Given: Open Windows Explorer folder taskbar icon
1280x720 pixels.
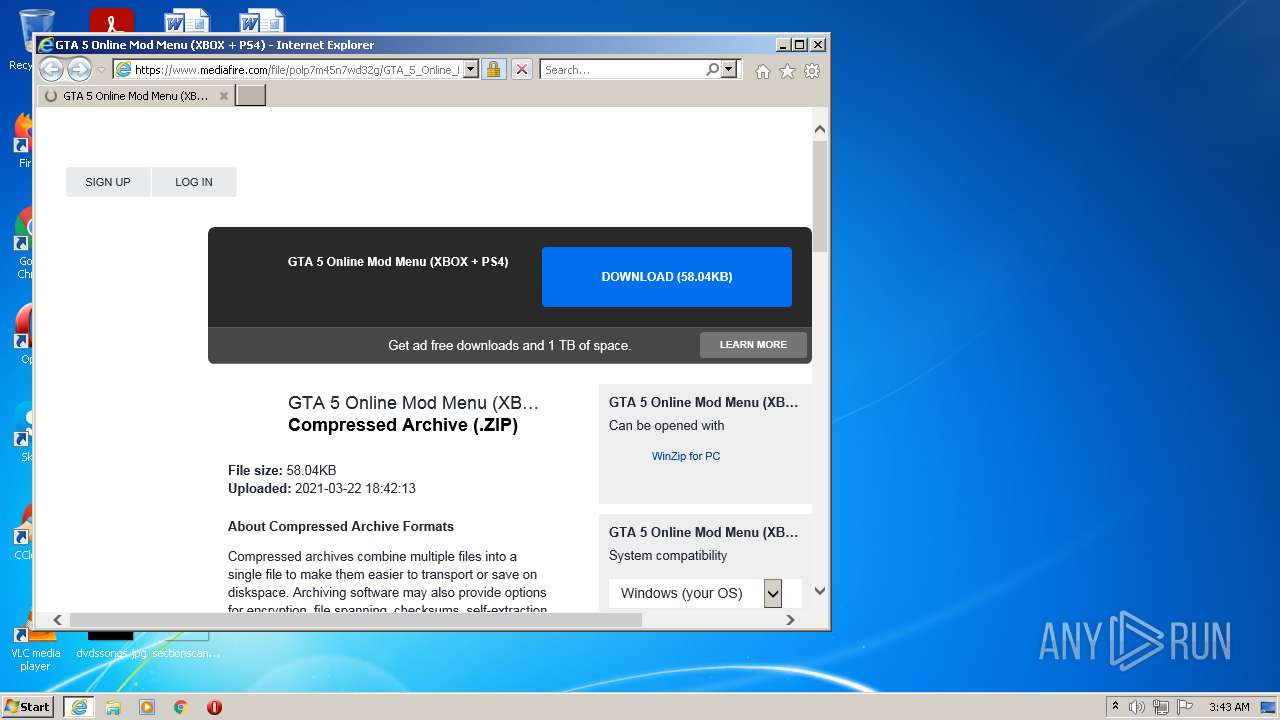Looking at the screenshot, I should click(113, 707).
